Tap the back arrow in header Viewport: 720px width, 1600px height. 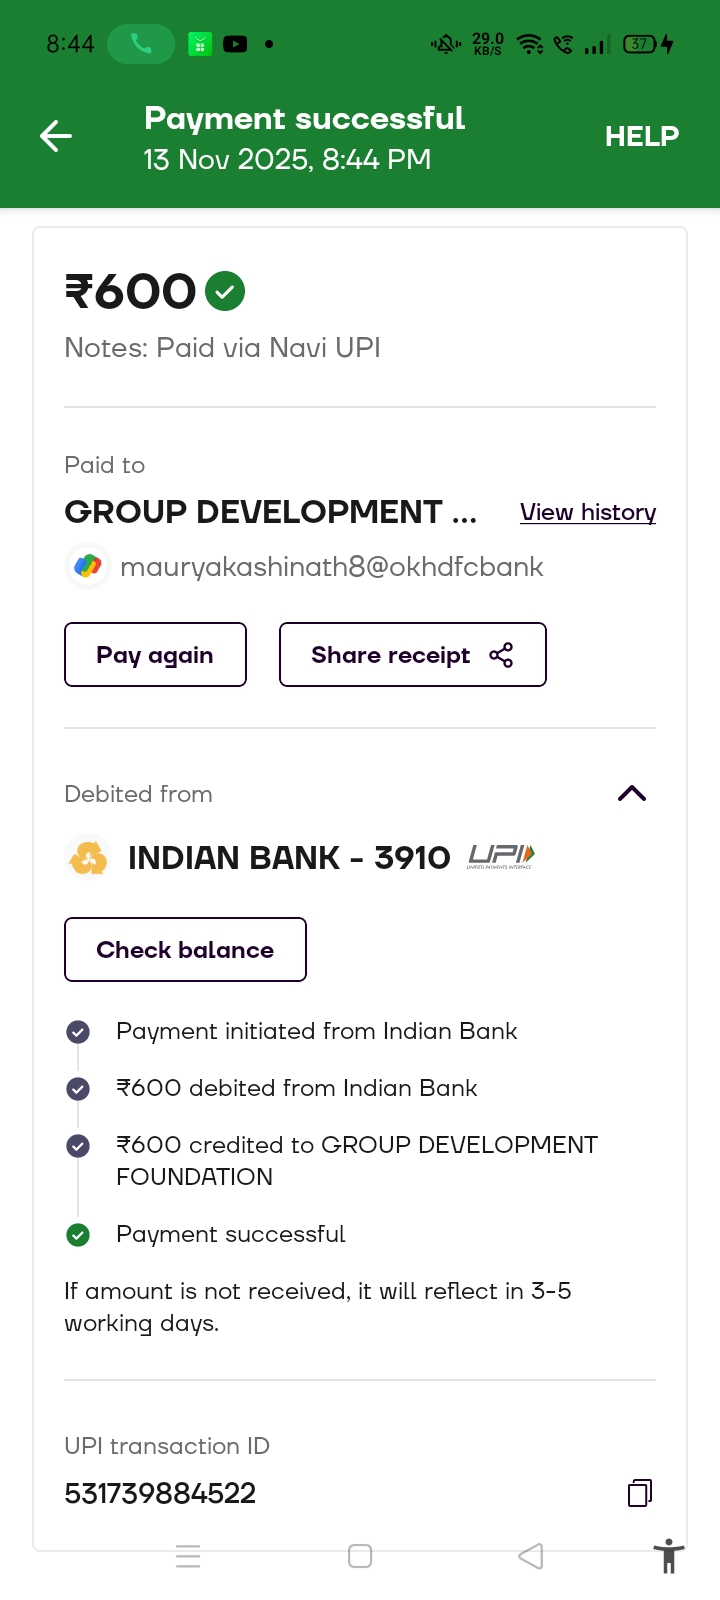pyautogui.click(x=56, y=136)
